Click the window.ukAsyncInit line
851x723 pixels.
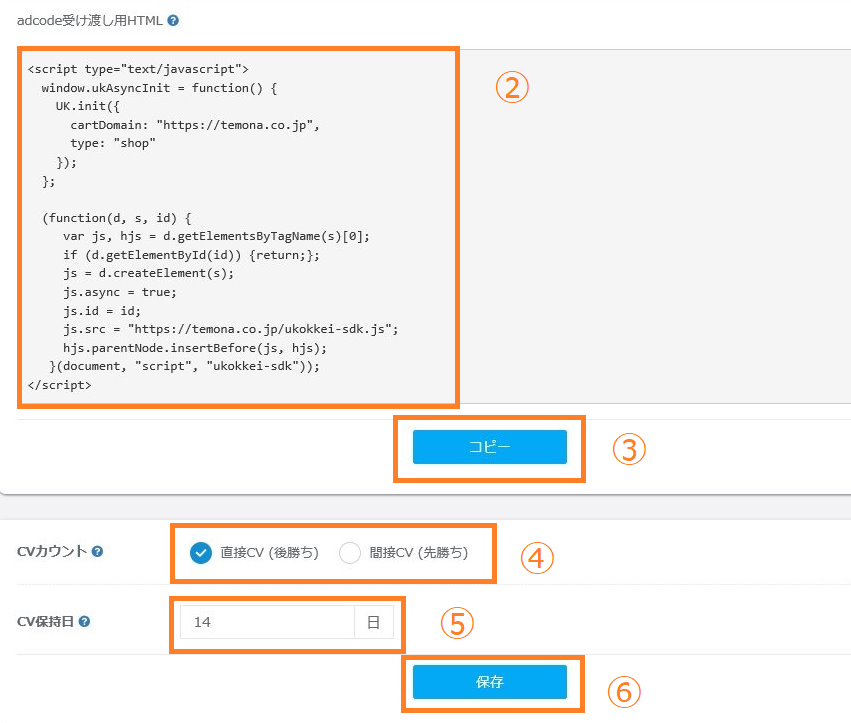tap(159, 88)
